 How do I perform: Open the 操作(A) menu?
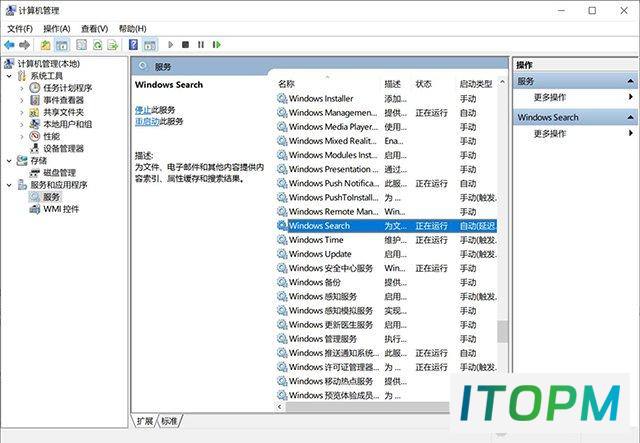57,29
